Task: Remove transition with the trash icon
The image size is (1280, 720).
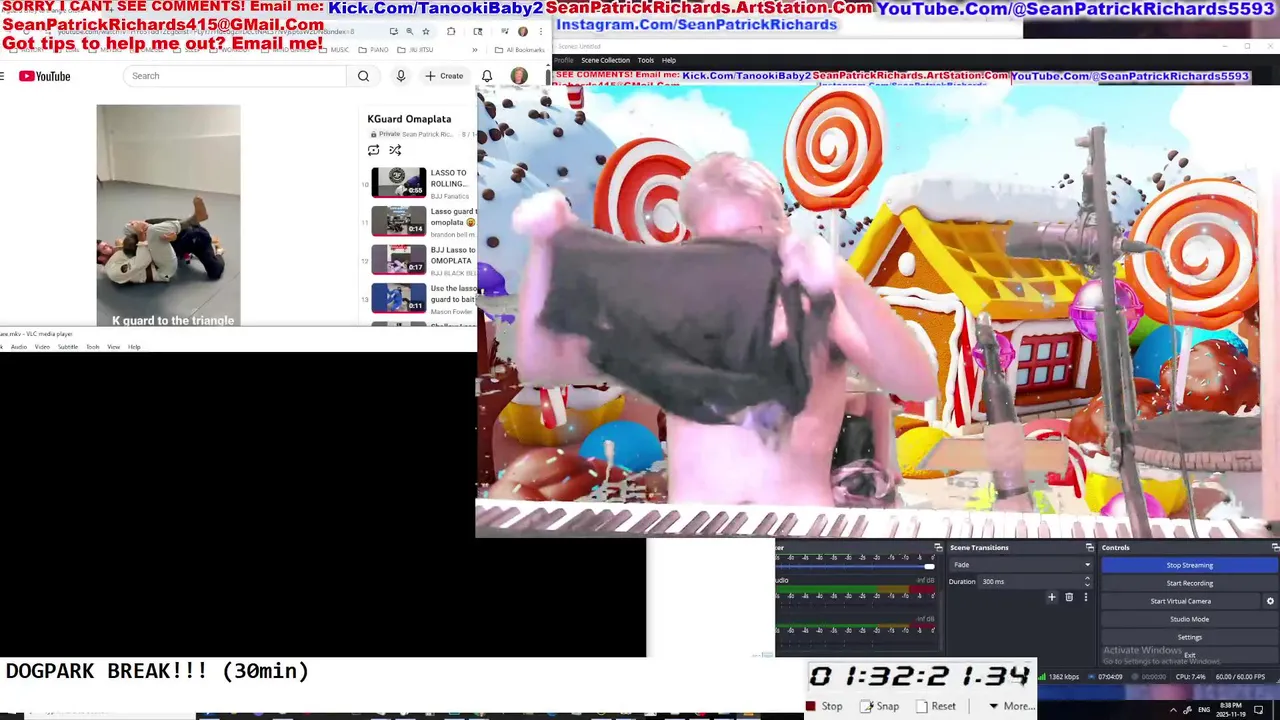Action: pos(1069,597)
